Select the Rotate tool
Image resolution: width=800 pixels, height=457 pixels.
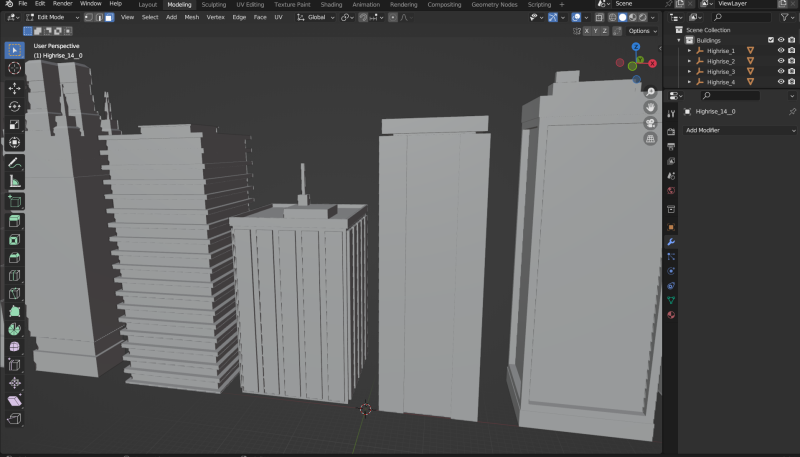point(14,106)
